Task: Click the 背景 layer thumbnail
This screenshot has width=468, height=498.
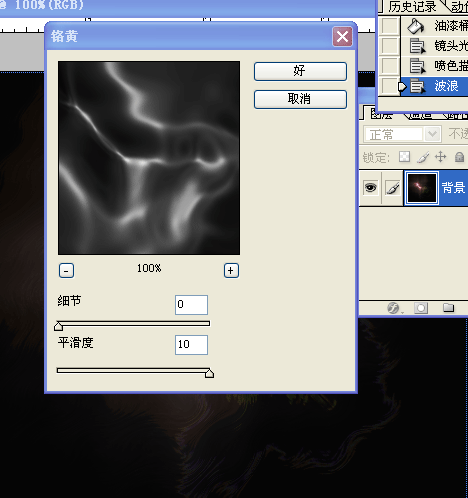Action: (421, 188)
